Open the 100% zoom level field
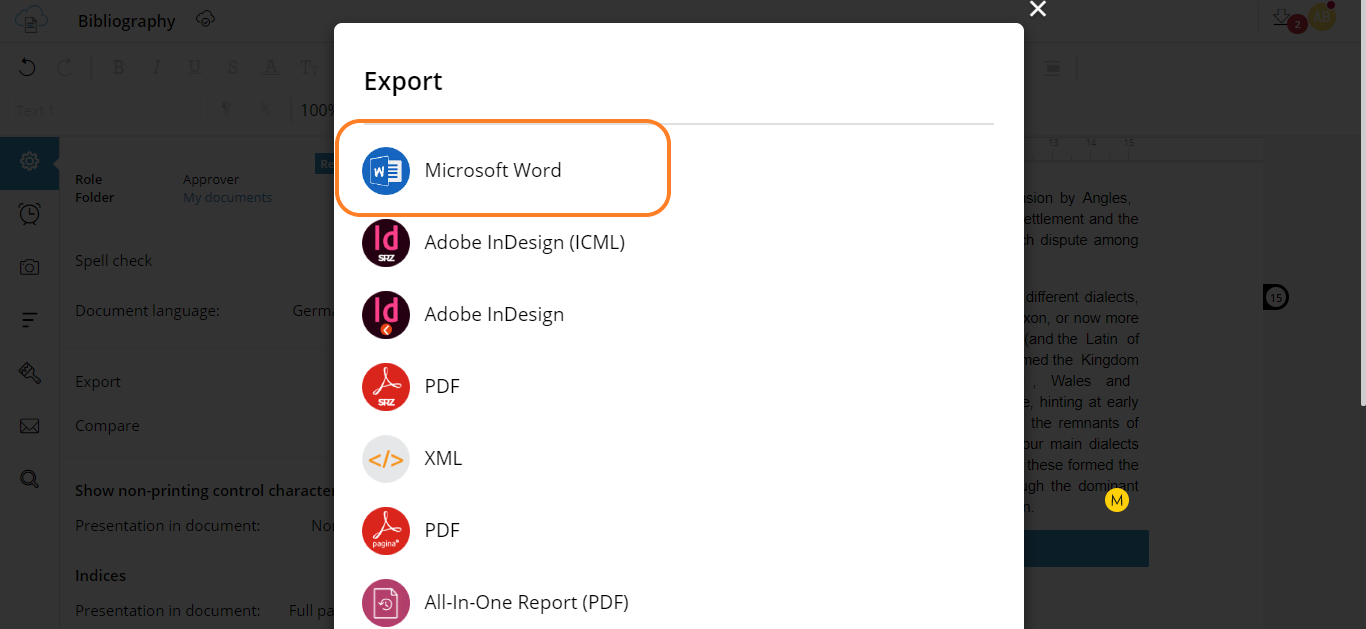The image size is (1366, 629). pyautogui.click(x=317, y=110)
